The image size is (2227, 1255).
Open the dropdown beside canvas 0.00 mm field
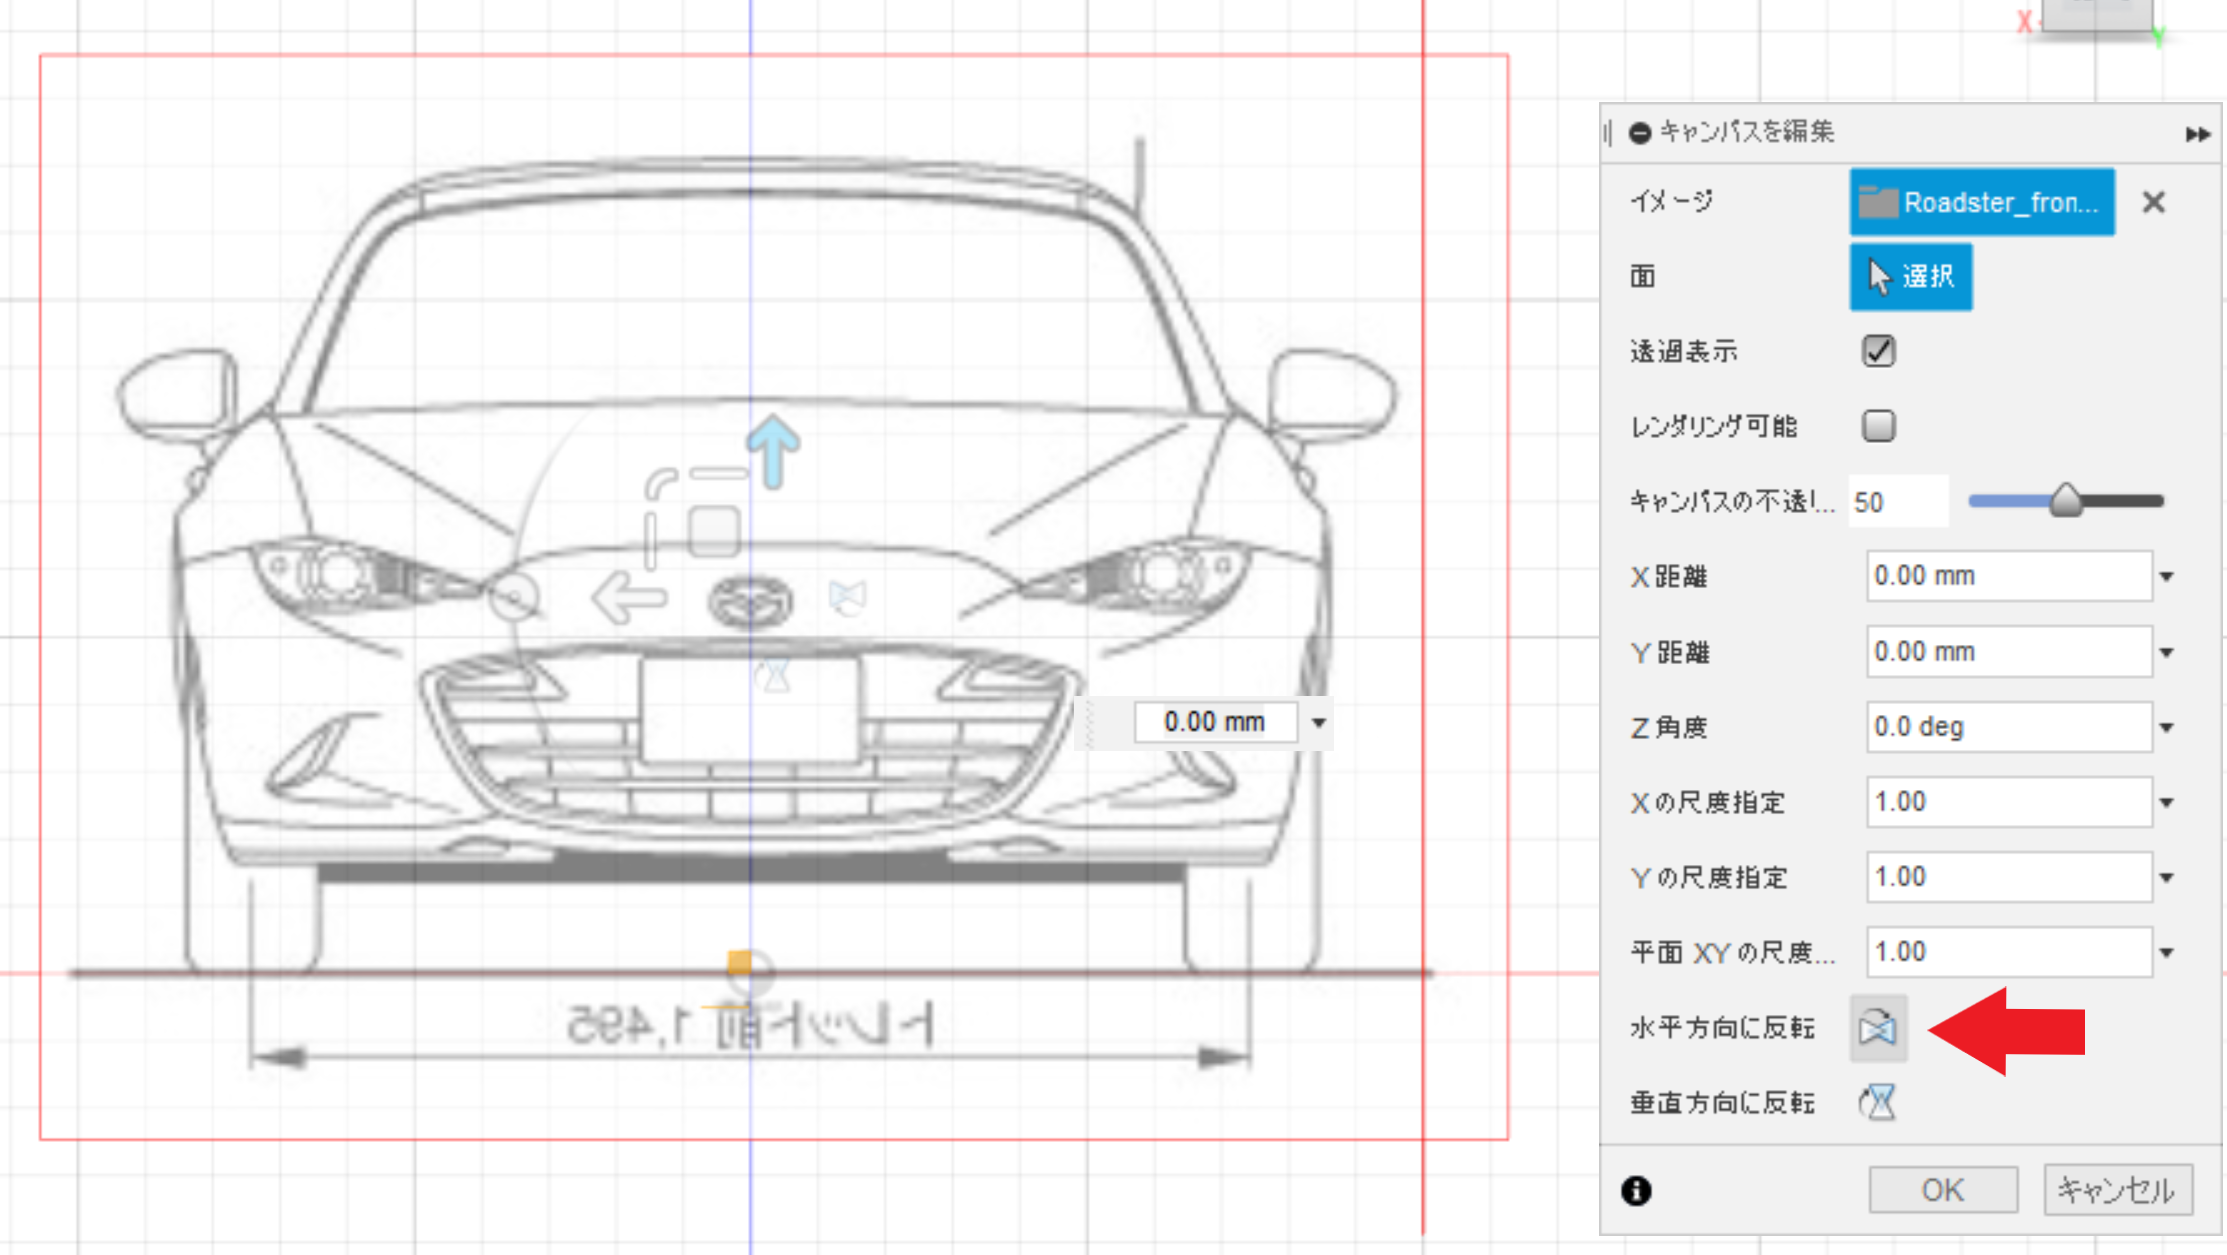point(1319,722)
